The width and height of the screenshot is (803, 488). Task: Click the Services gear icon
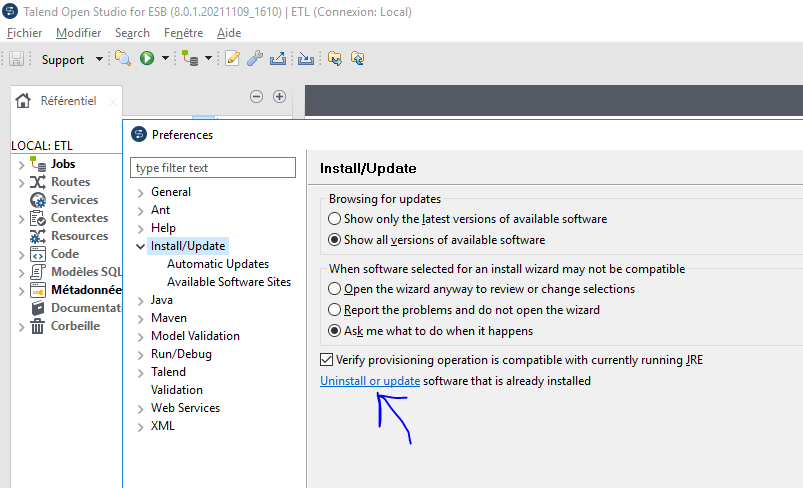(38, 200)
